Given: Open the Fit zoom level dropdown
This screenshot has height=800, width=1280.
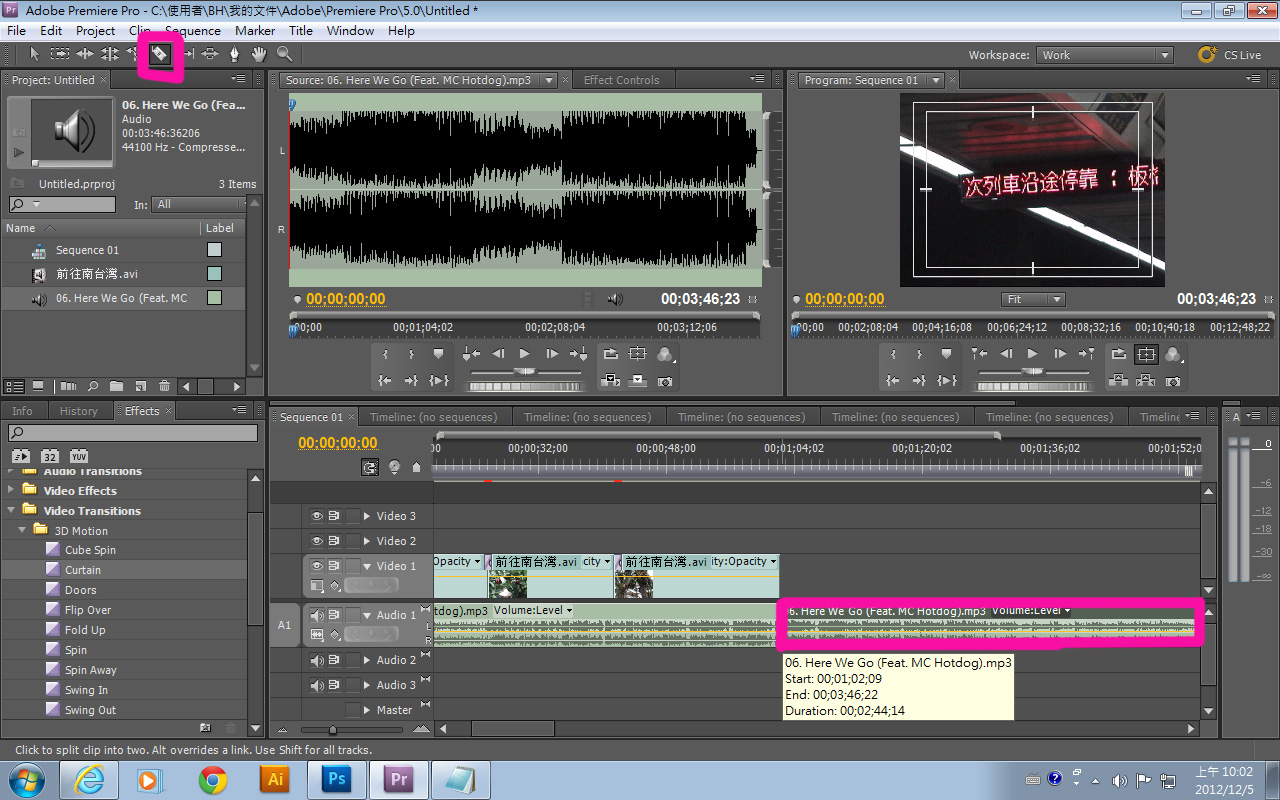Looking at the screenshot, I should click(1033, 299).
